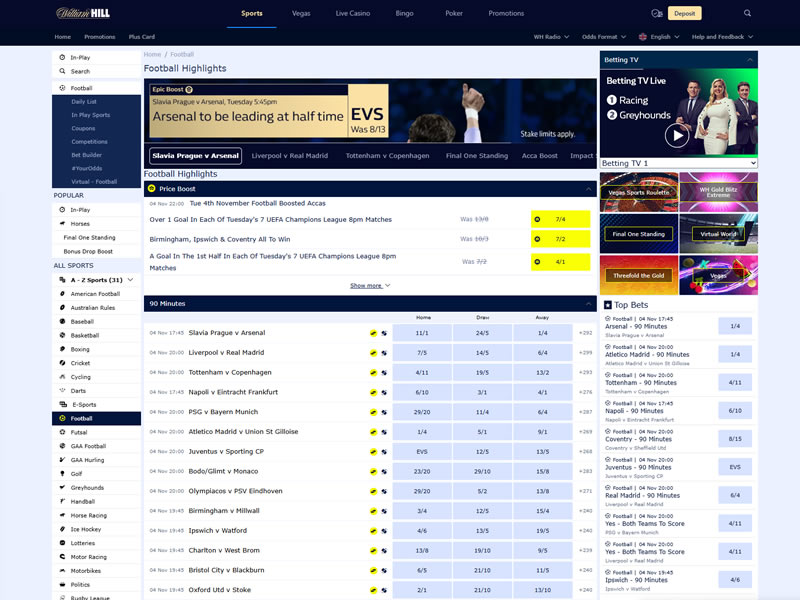Play the Betting TV Live video
The height and width of the screenshot is (600, 800).
point(677,135)
